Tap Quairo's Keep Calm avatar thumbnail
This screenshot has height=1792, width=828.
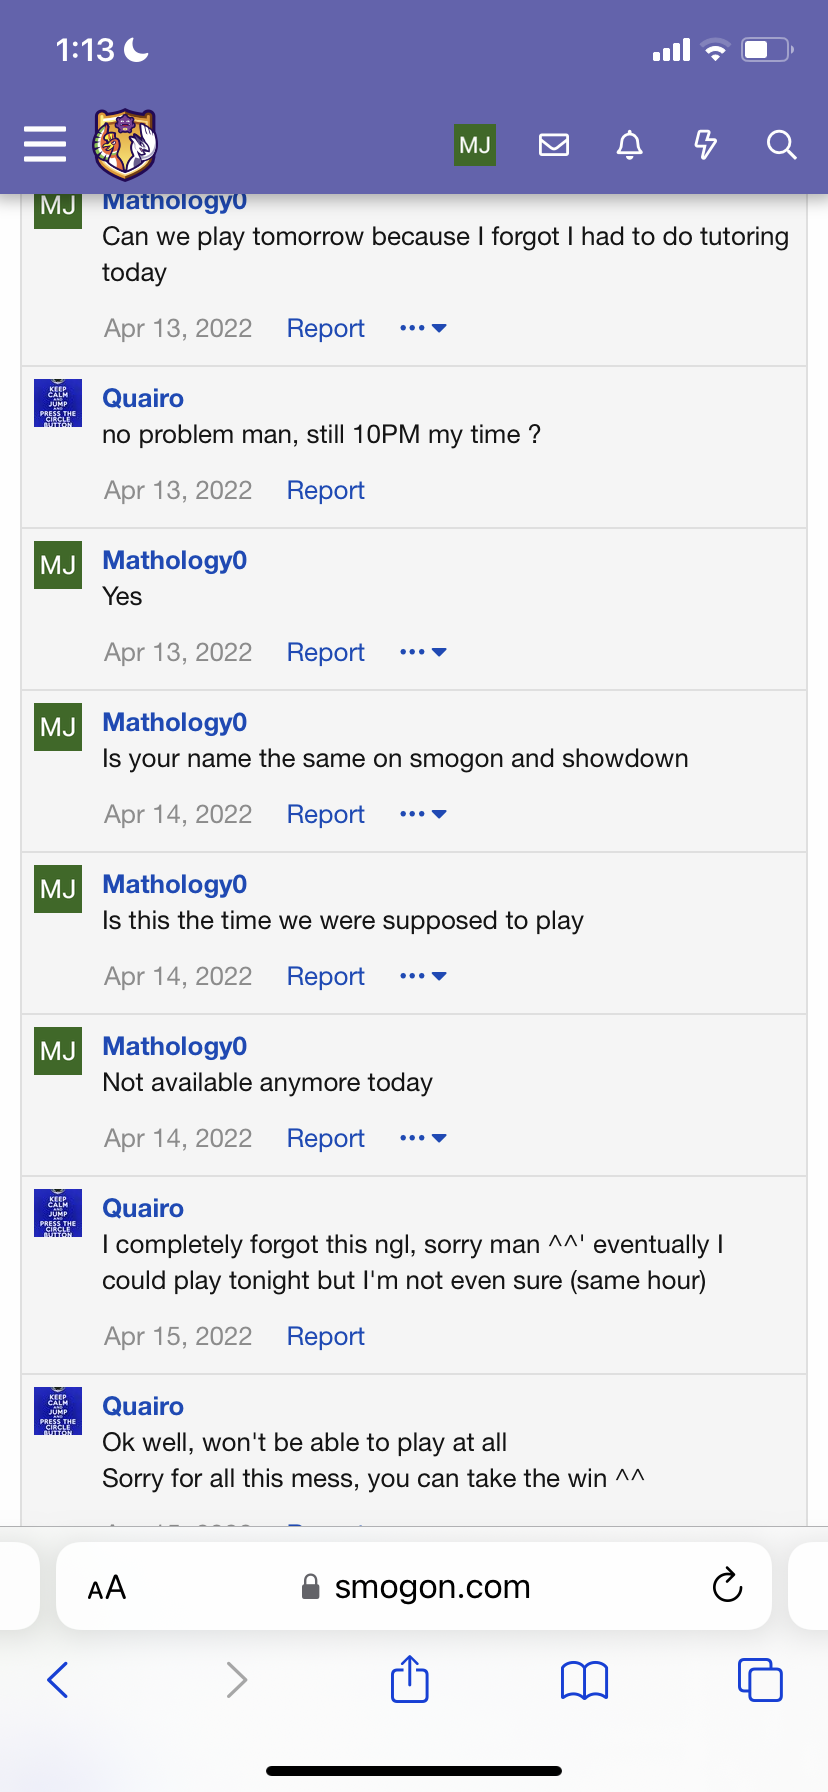point(58,403)
